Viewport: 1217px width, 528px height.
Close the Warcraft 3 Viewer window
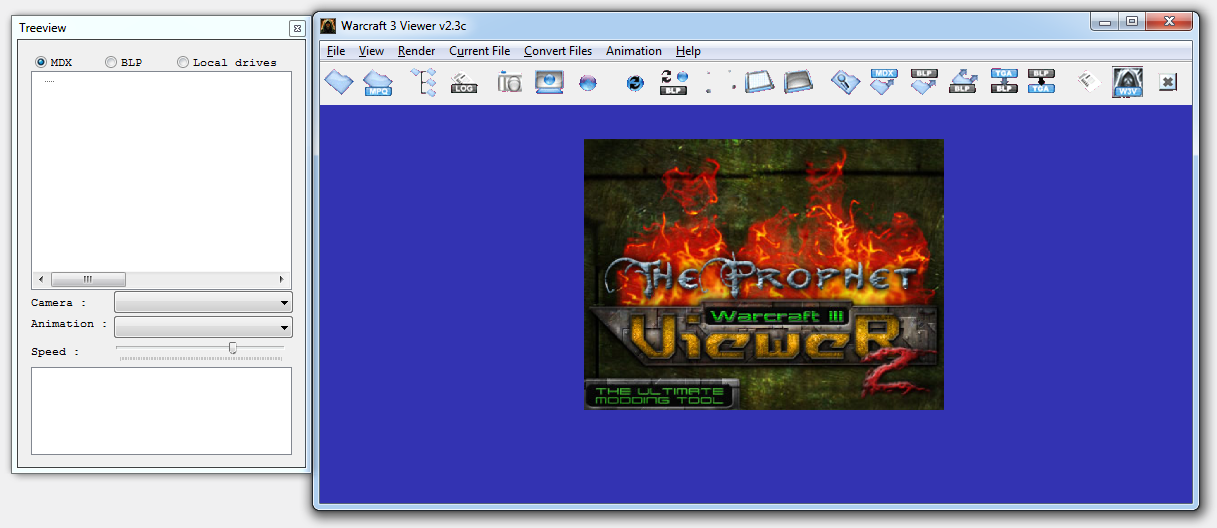[x=1168, y=21]
